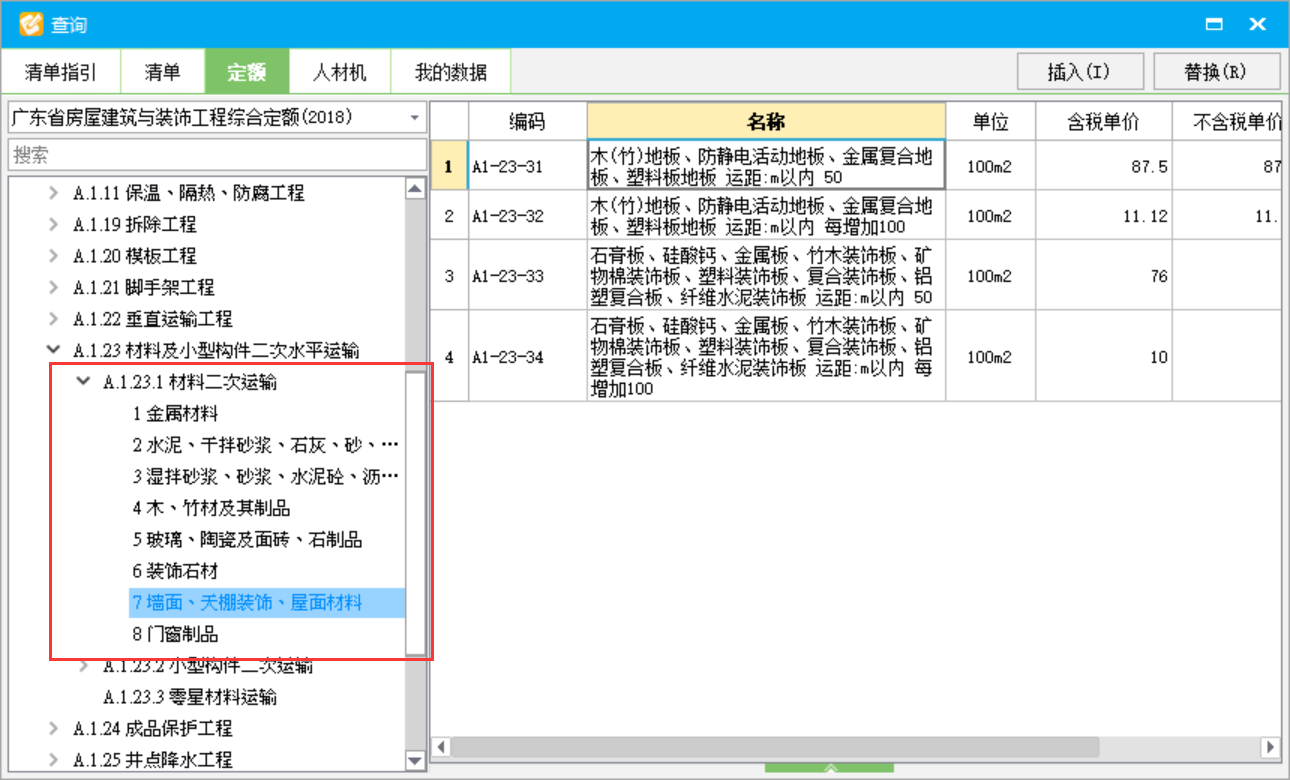Click the 查询 app logo icon
This screenshot has height=780, width=1290.
[31, 24]
